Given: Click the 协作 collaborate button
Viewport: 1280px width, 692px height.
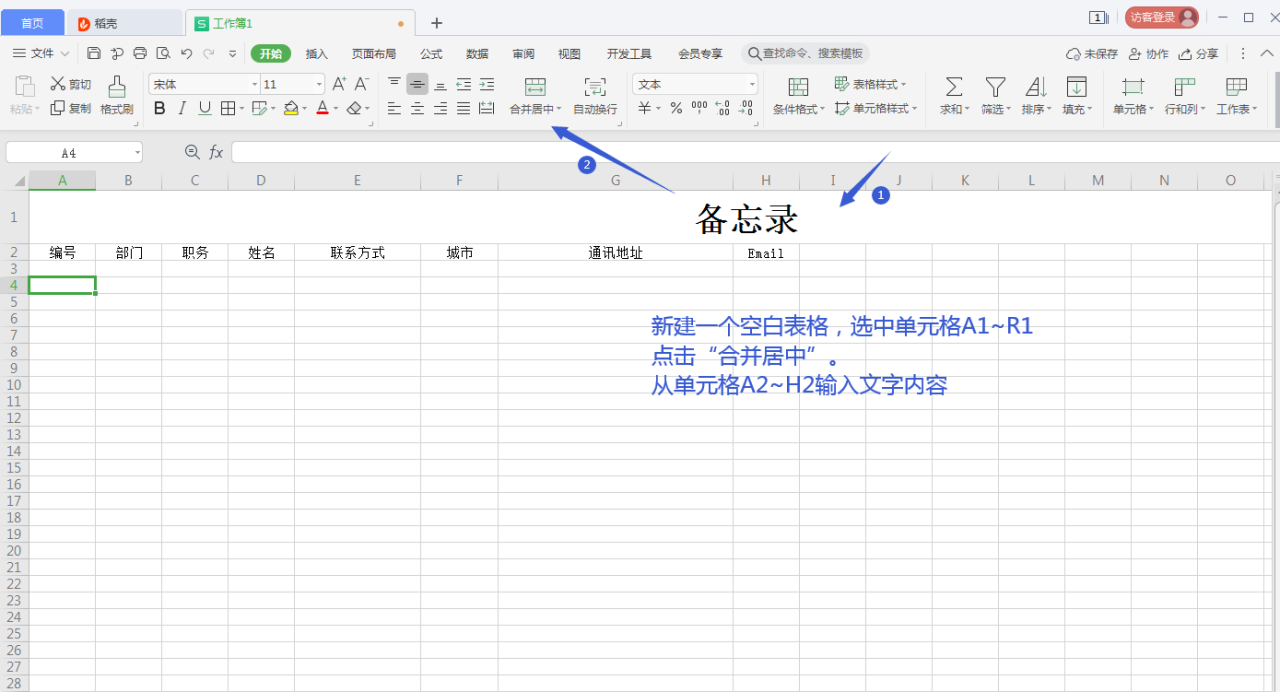Looking at the screenshot, I should click(1148, 54).
